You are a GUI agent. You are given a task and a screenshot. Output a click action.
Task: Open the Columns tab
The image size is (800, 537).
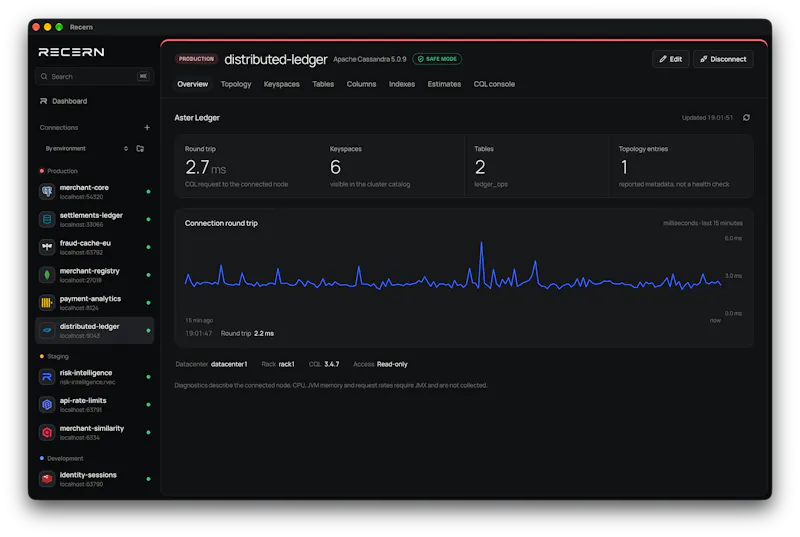click(x=361, y=84)
